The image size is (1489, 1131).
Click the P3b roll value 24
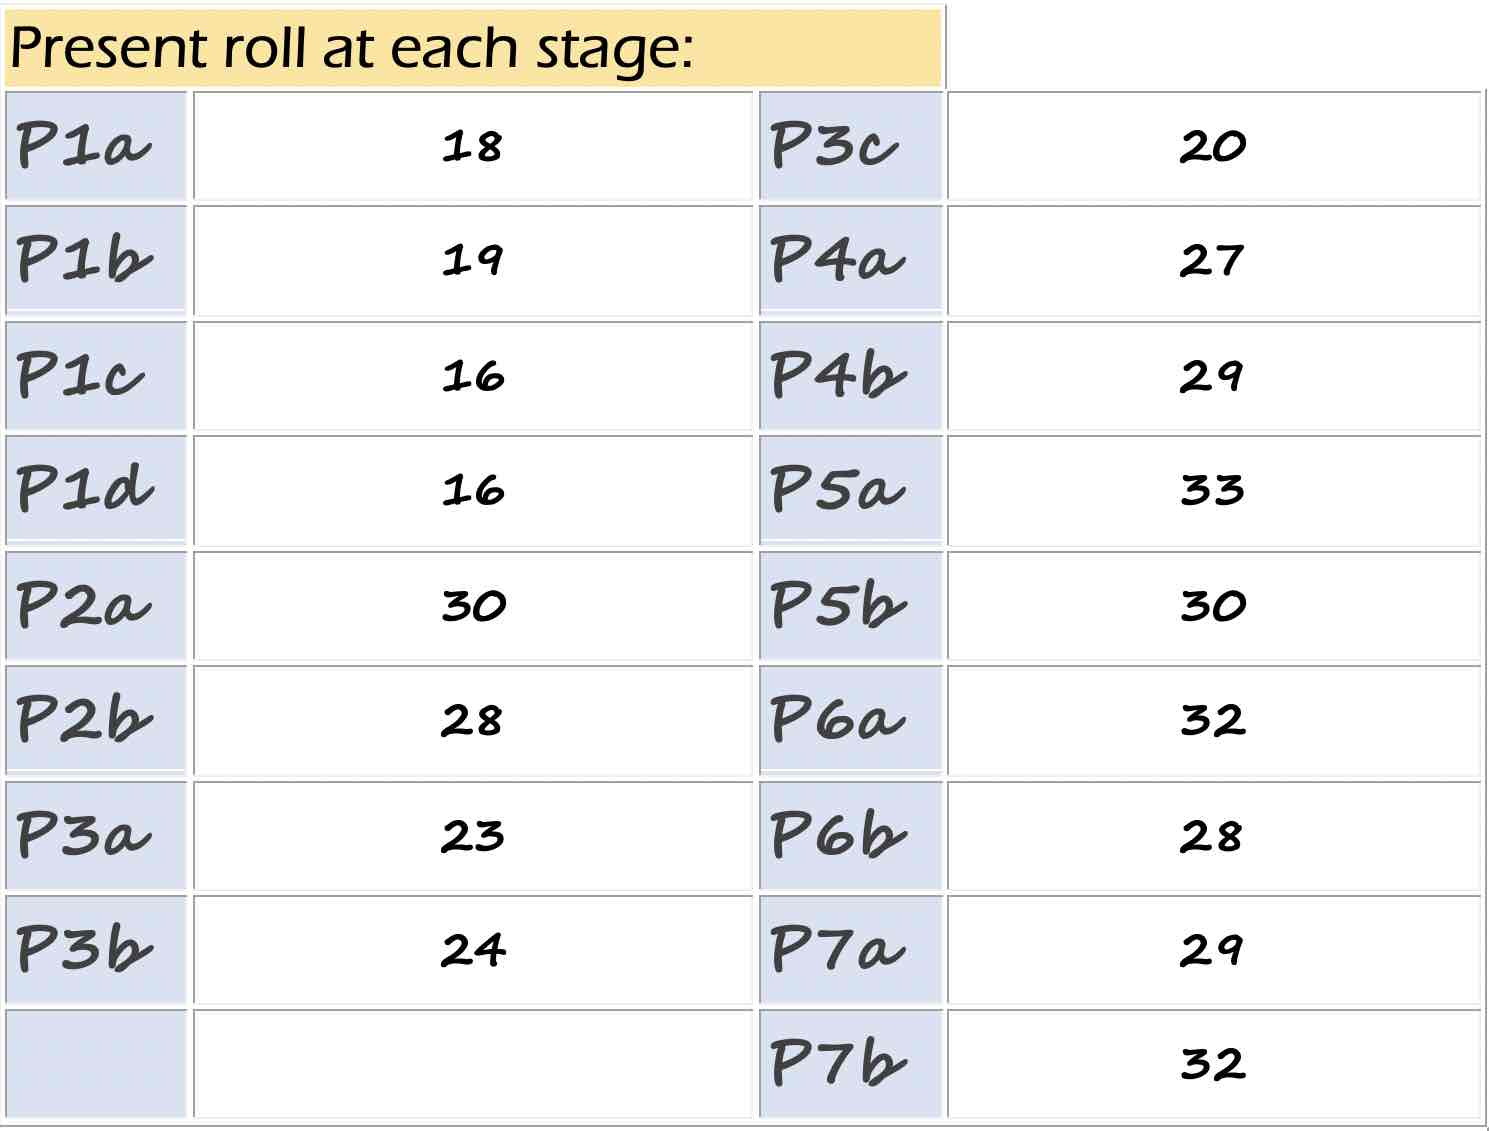coord(473,950)
